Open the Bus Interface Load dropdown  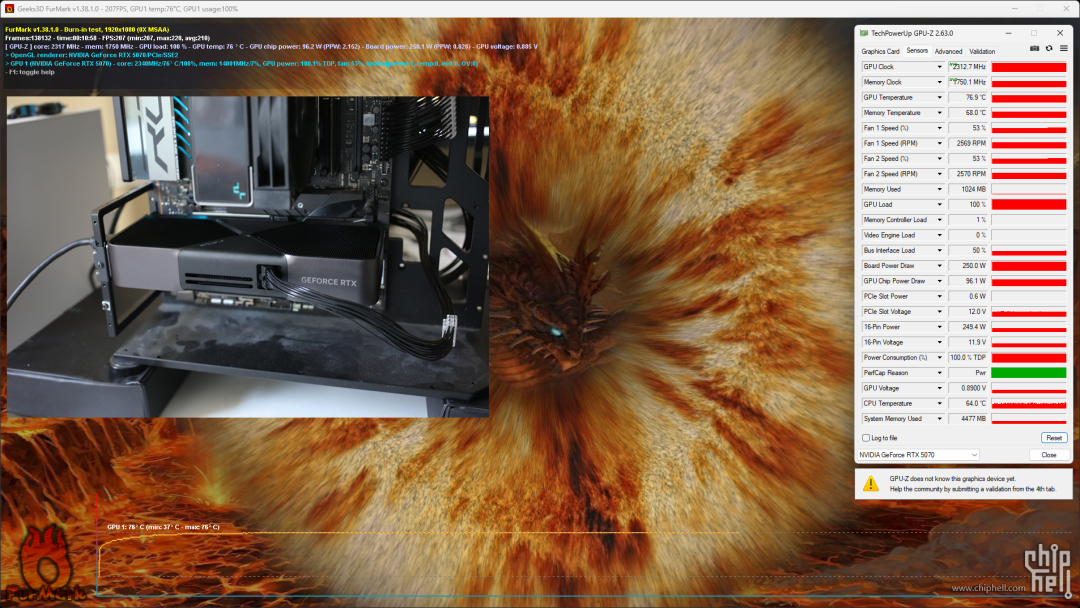point(939,251)
